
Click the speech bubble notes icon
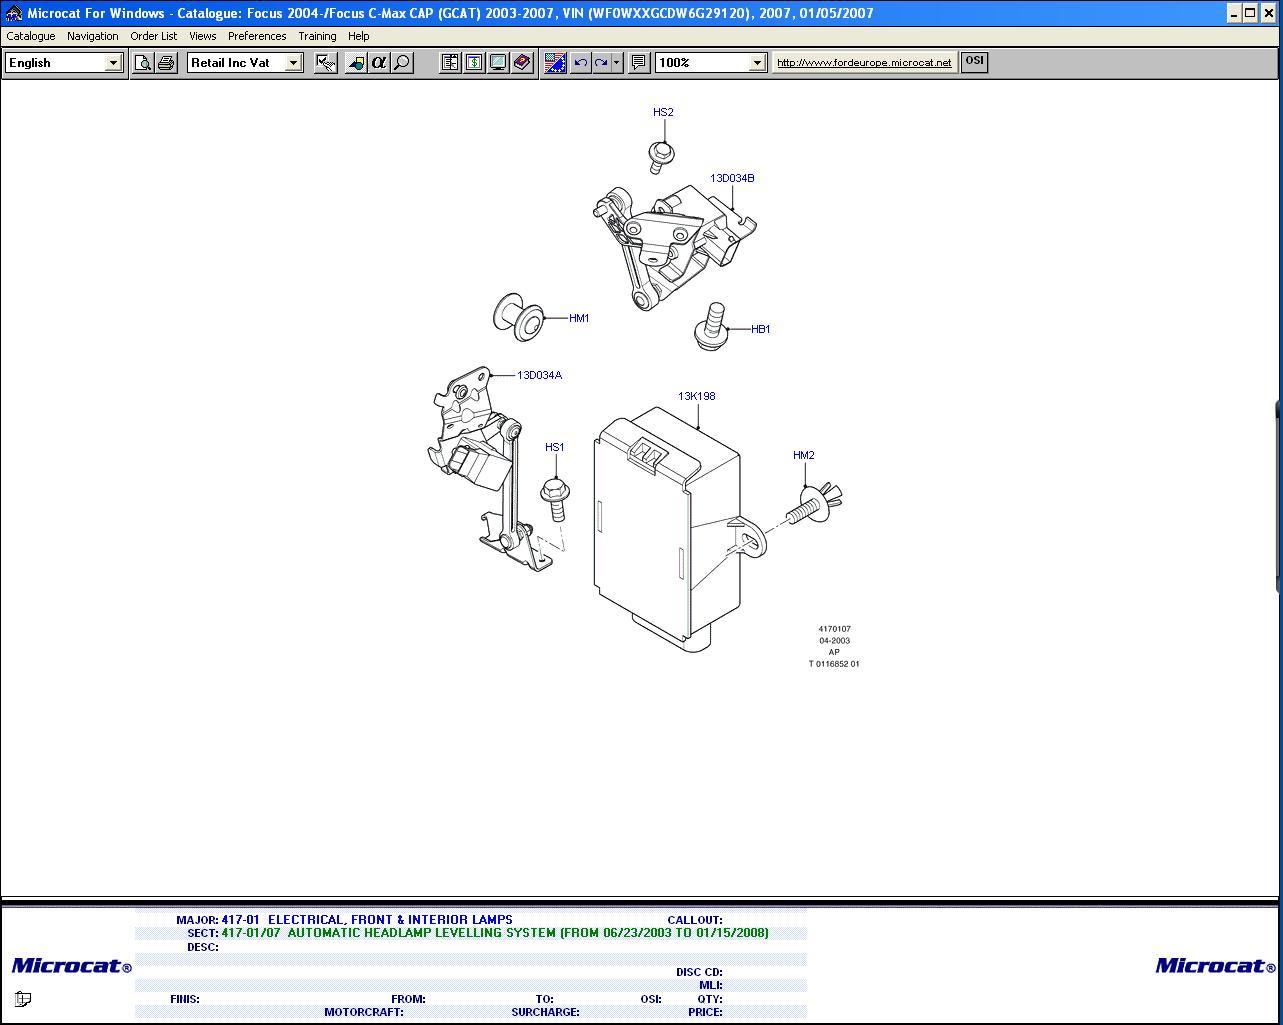(639, 63)
